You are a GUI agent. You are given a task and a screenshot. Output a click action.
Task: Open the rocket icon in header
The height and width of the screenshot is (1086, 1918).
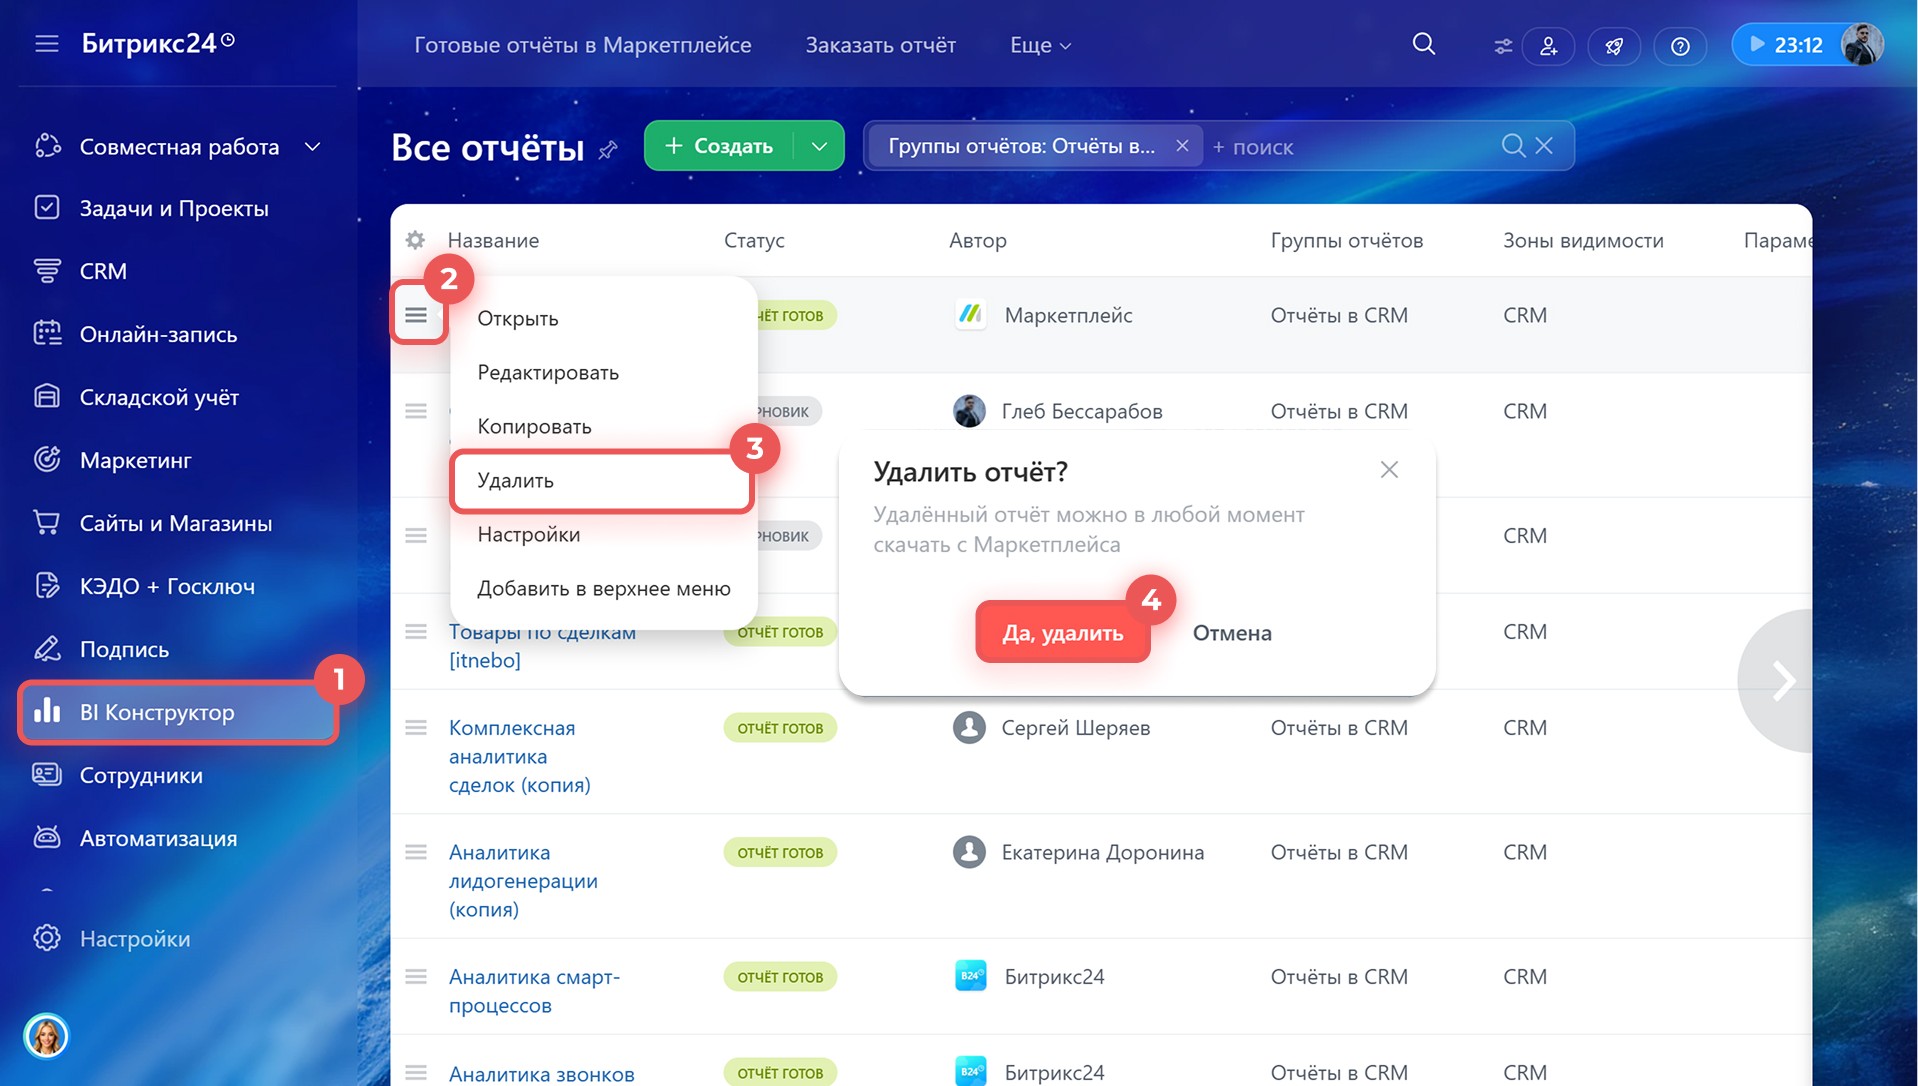pyautogui.click(x=1614, y=46)
